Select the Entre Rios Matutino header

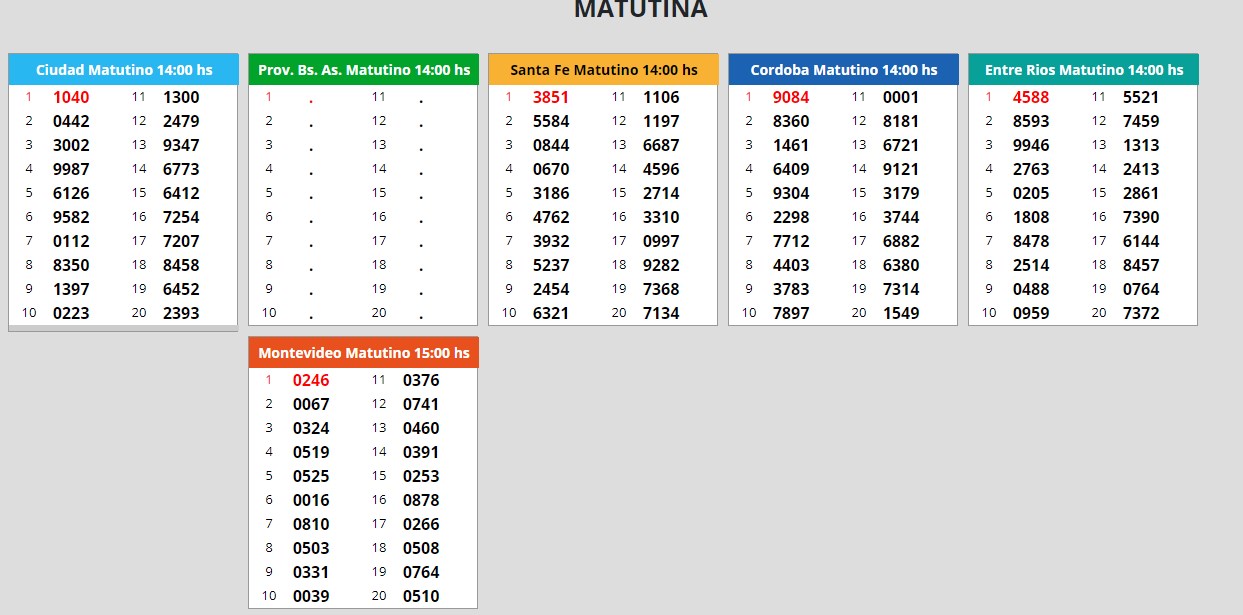click(x=1083, y=70)
